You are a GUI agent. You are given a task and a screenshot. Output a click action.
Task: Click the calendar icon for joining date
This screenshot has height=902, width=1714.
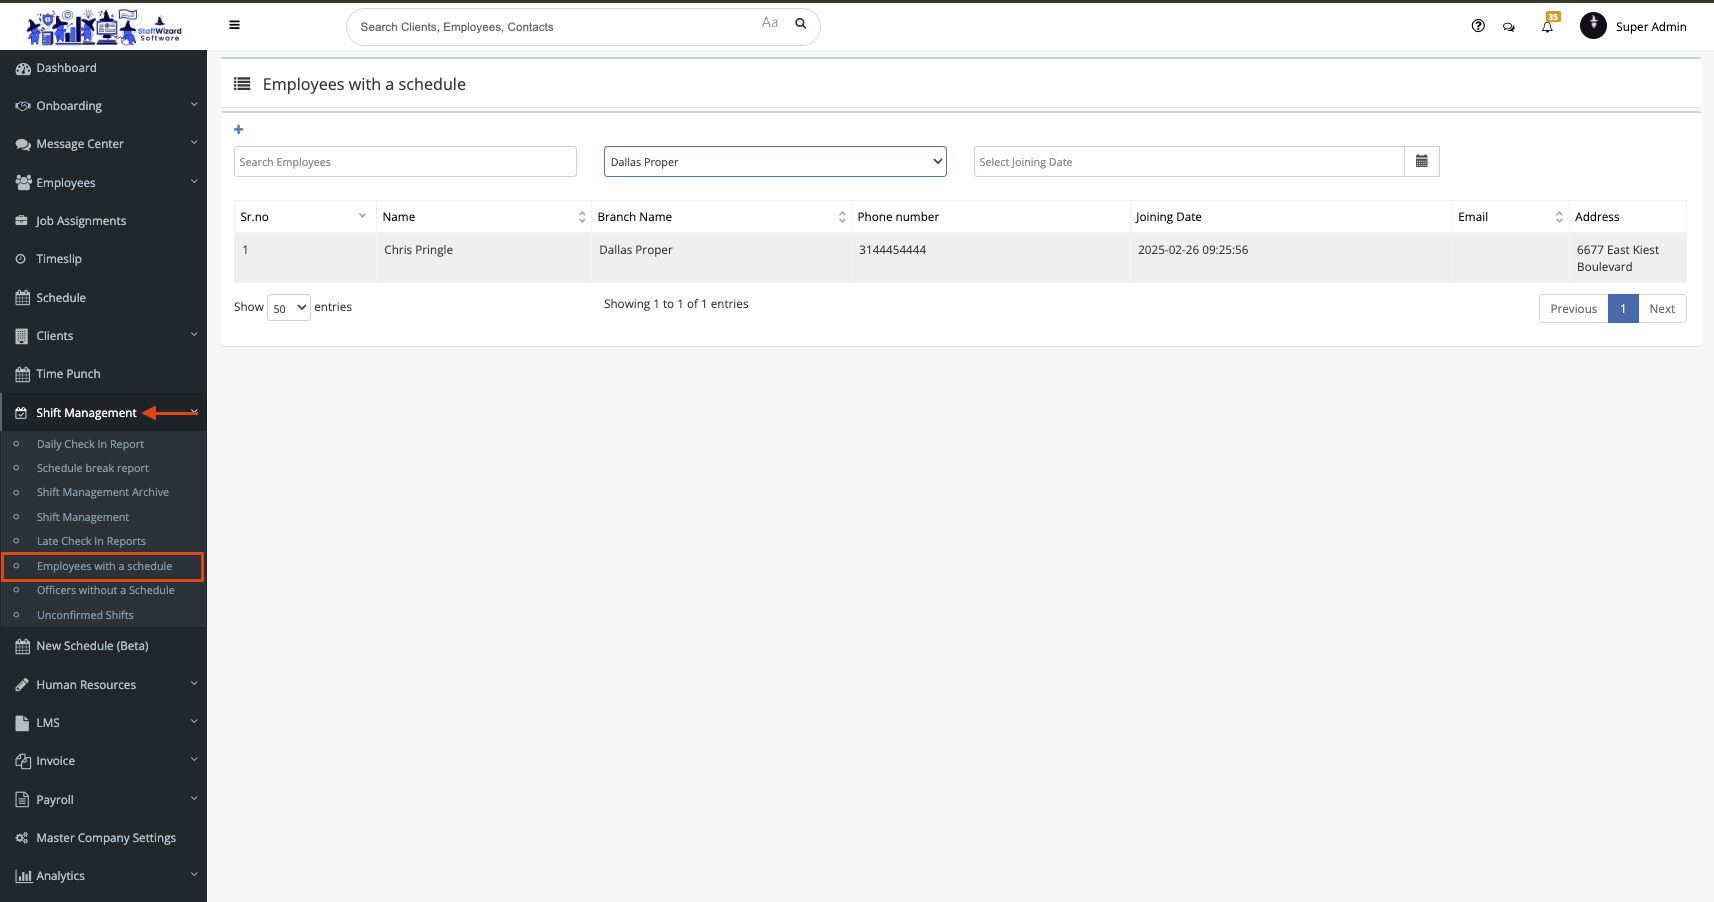(1421, 161)
